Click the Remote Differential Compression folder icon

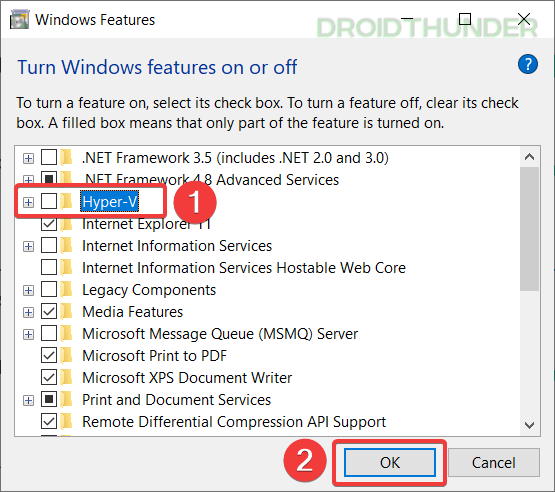point(66,422)
